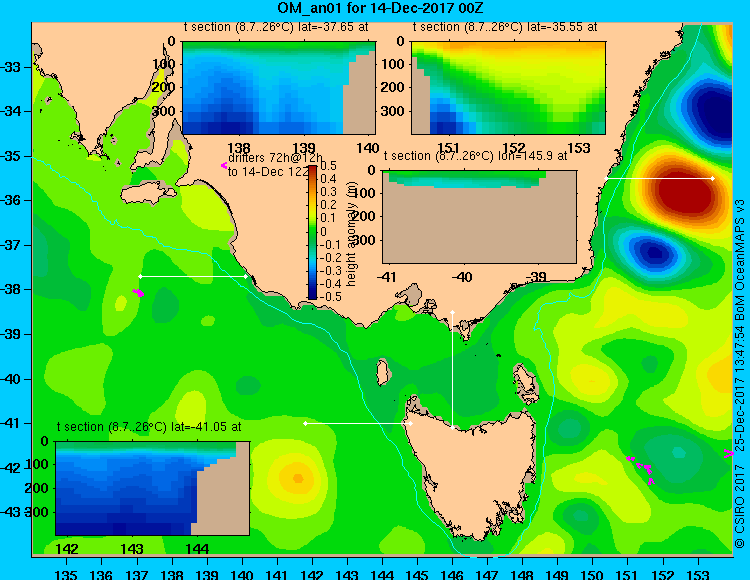This screenshot has height=580, width=750.
Task: Click the -41 label under the lon=145.9 section
Action: pos(386,277)
